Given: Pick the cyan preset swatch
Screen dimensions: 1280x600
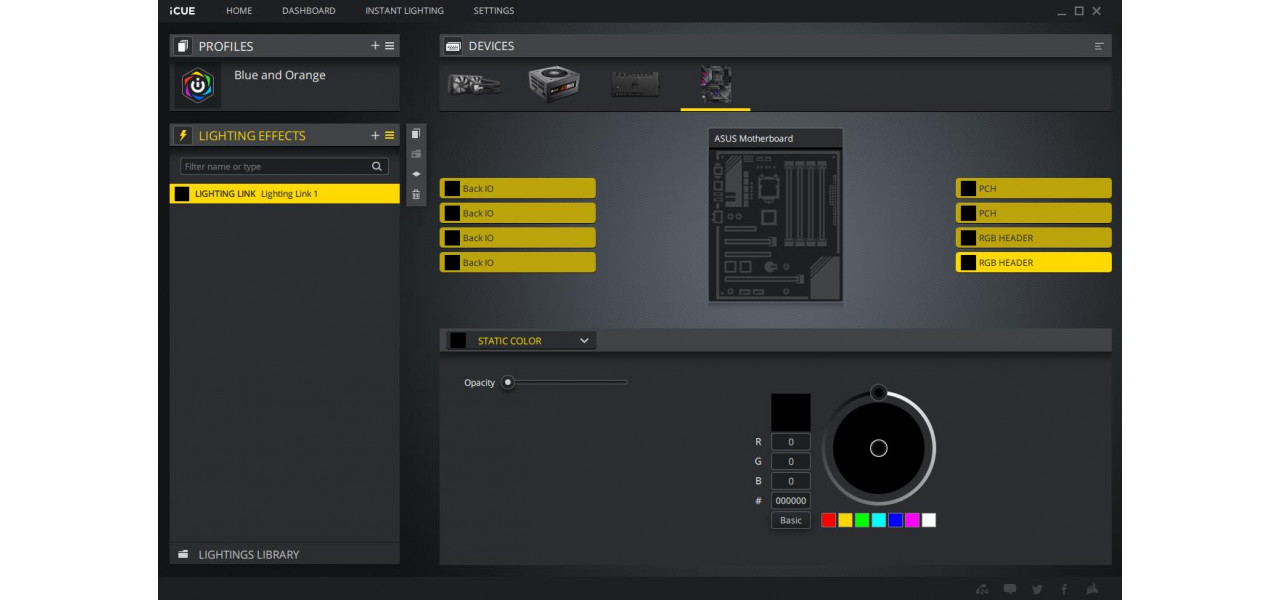Looking at the screenshot, I should [x=878, y=520].
